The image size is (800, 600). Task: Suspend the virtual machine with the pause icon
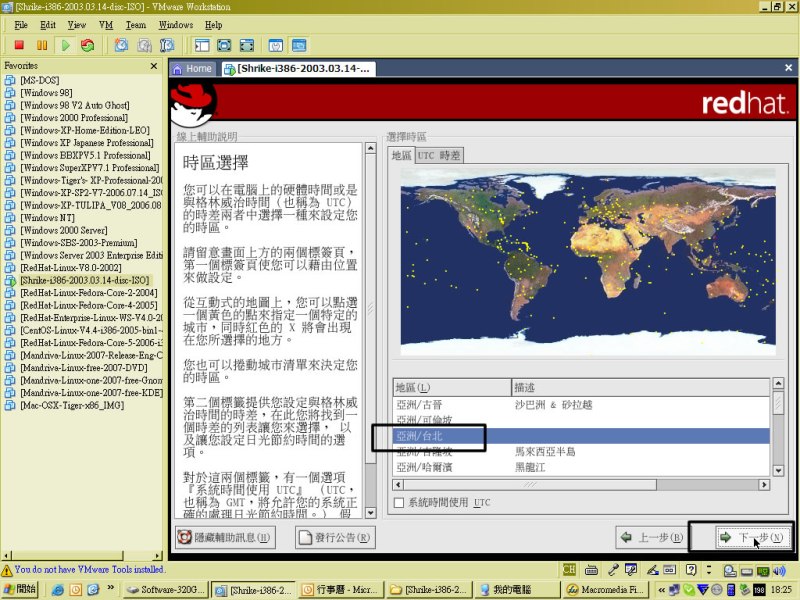pos(42,45)
